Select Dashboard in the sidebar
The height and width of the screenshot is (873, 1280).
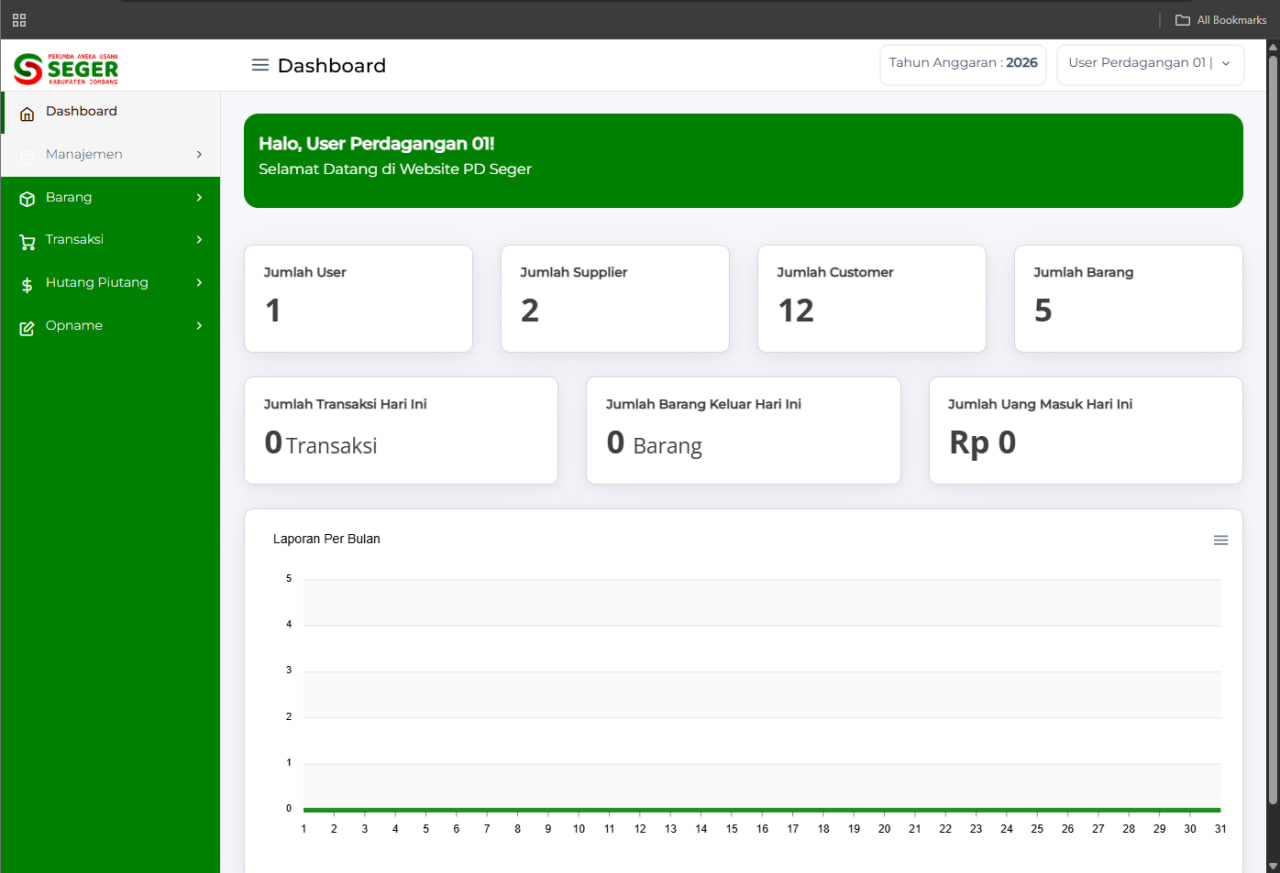[111, 112]
